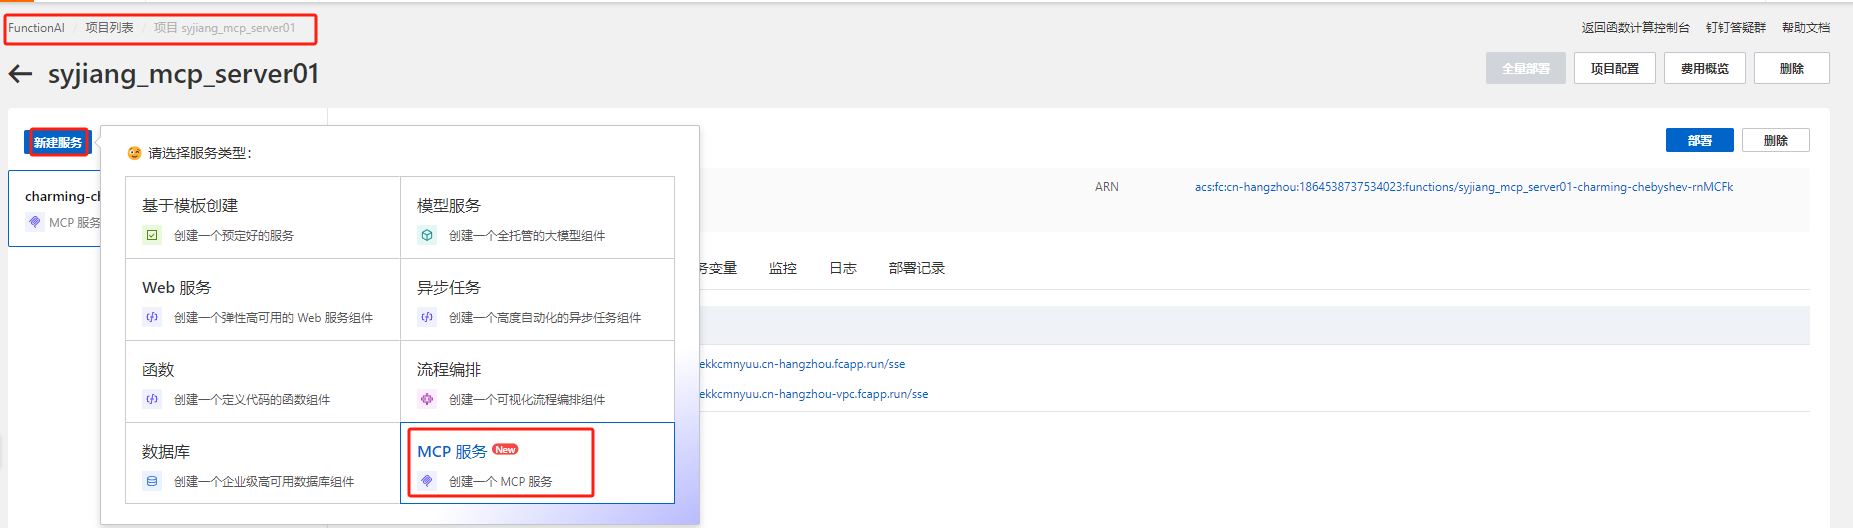
Task: Open the ARN function link
Action: coord(1464,187)
